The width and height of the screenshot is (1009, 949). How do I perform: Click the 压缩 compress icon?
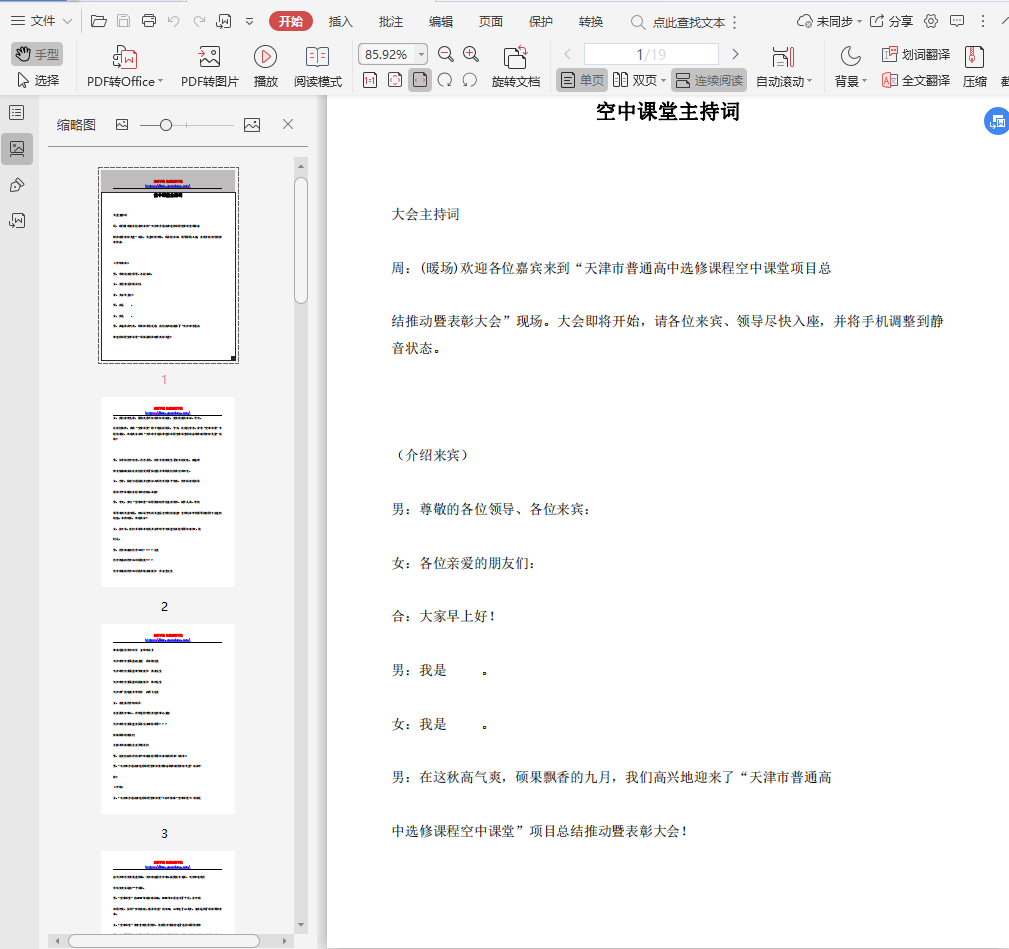(x=974, y=57)
